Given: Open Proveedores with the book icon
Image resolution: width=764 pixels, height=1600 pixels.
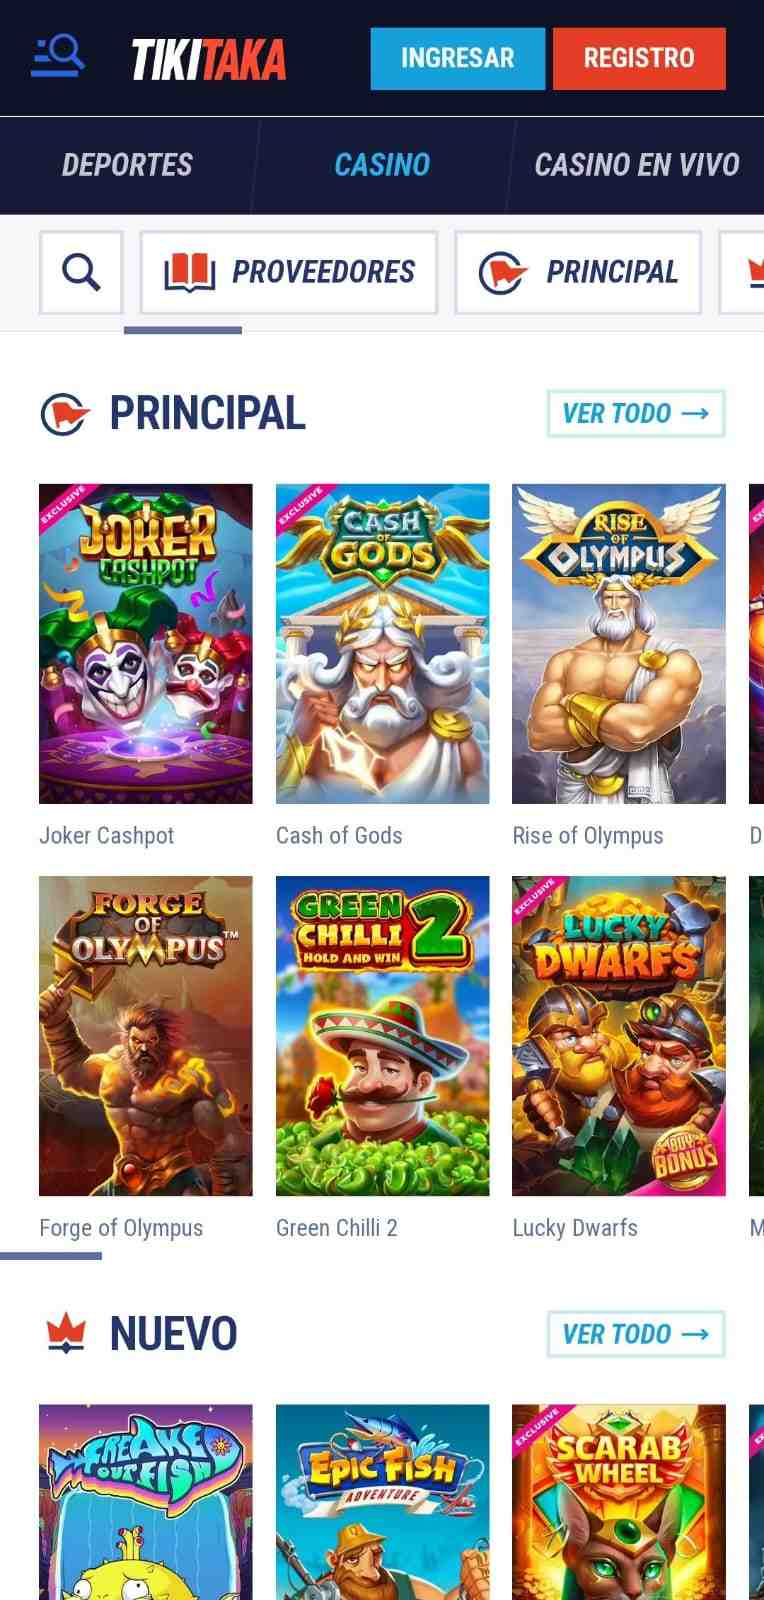Looking at the screenshot, I should (x=289, y=272).
